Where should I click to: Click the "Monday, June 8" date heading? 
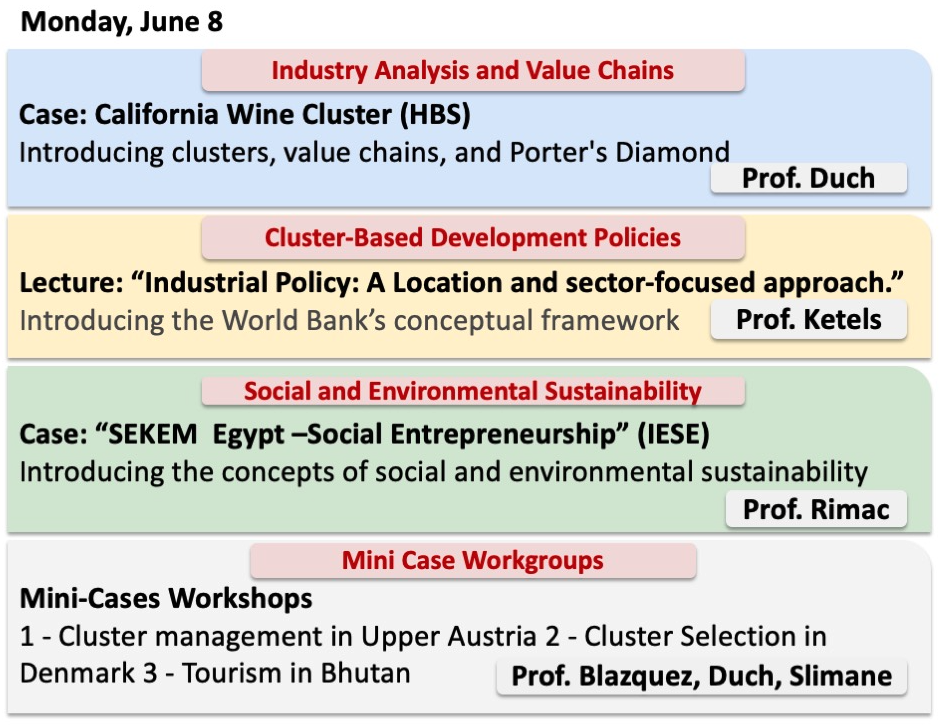coord(122,22)
